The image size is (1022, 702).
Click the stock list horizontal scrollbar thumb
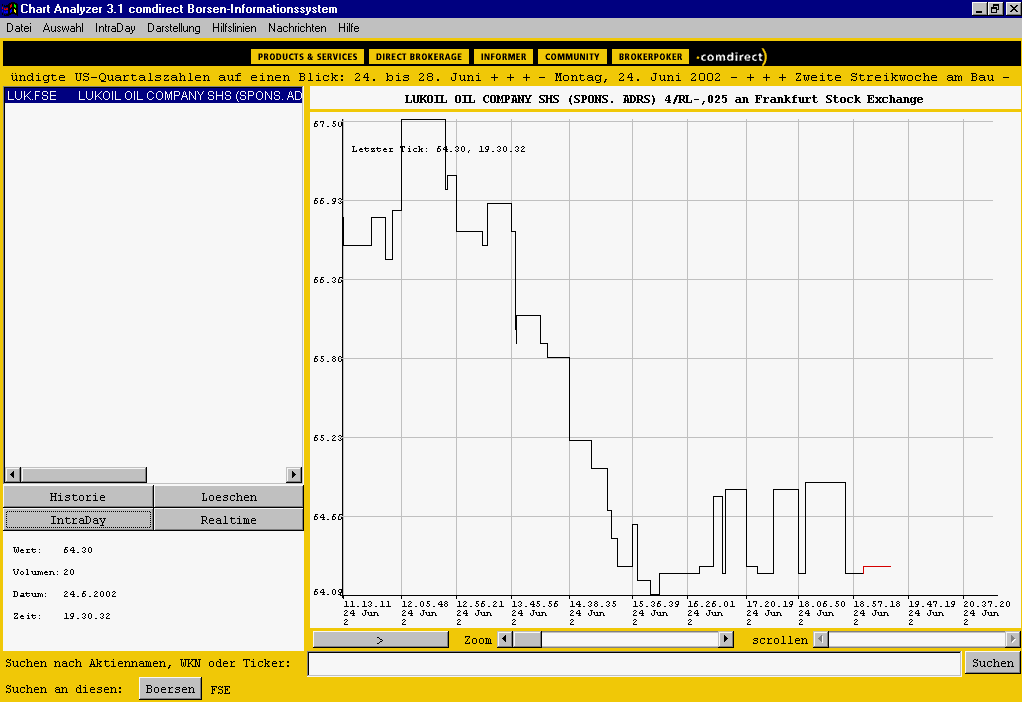[x=83, y=474]
